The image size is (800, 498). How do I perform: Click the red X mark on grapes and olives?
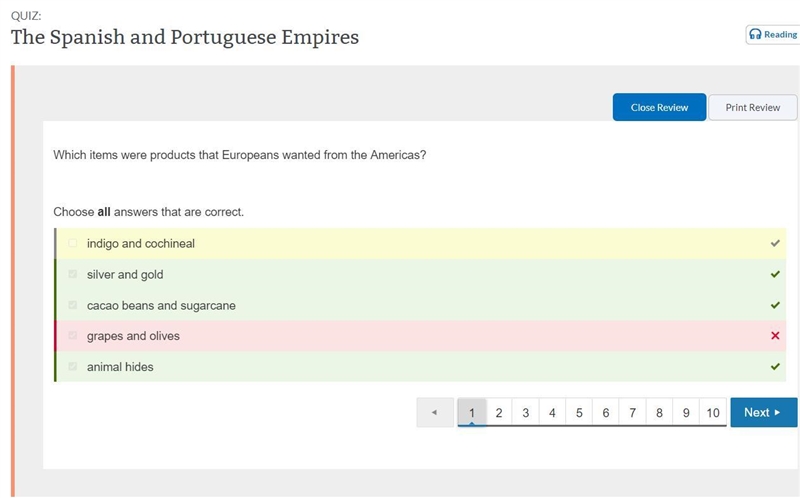775,336
